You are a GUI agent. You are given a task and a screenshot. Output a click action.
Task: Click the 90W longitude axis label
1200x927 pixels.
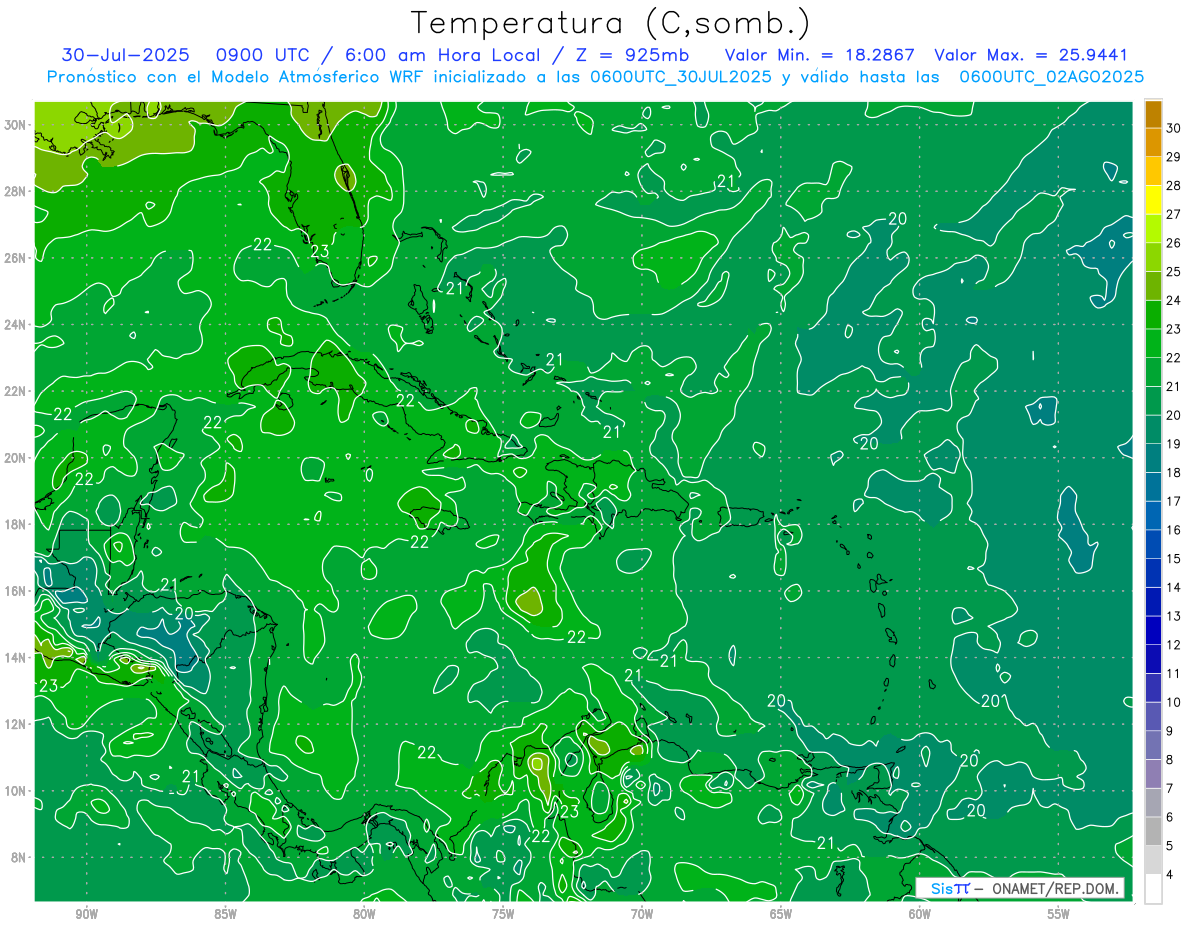(x=86, y=914)
